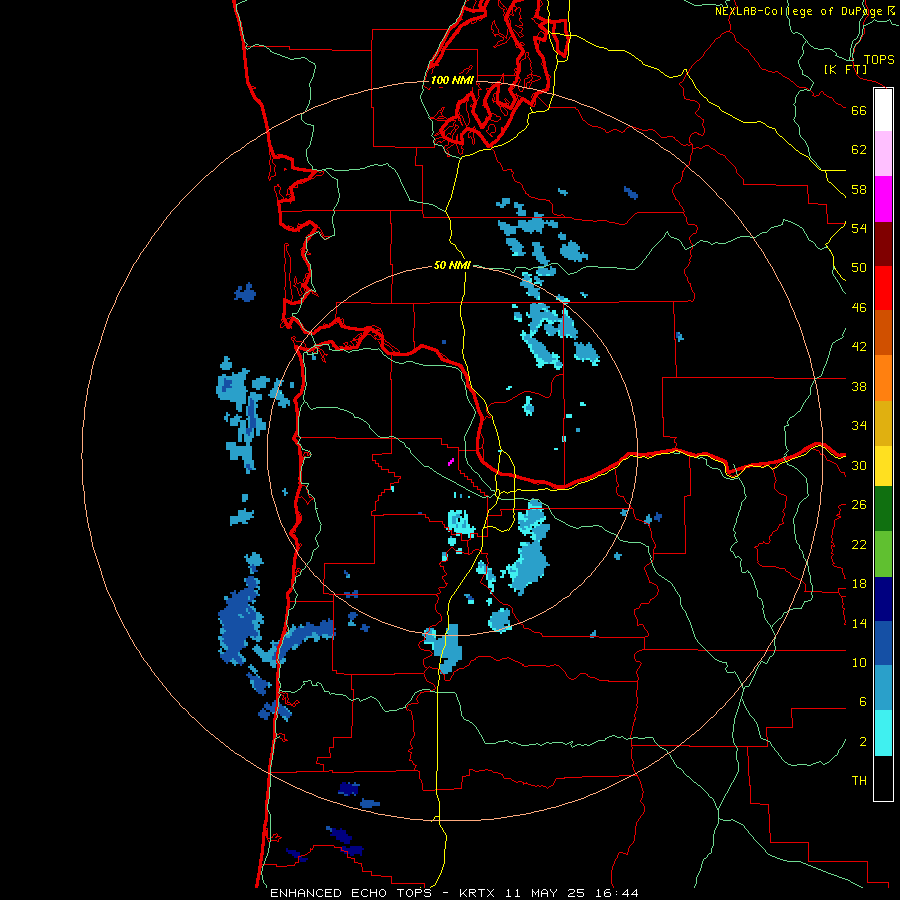The height and width of the screenshot is (900, 900).
Task: Click the "[K FT]" units label
Action: (x=845, y=69)
